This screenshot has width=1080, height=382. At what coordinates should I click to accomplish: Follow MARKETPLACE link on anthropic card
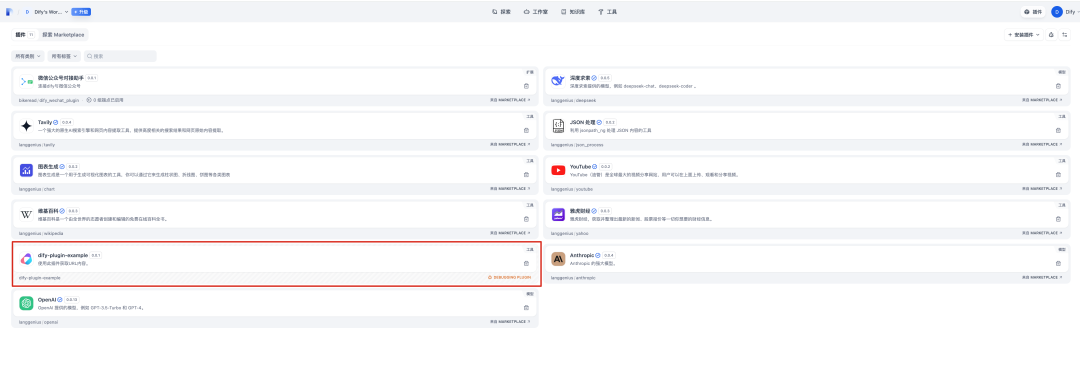1043,277
